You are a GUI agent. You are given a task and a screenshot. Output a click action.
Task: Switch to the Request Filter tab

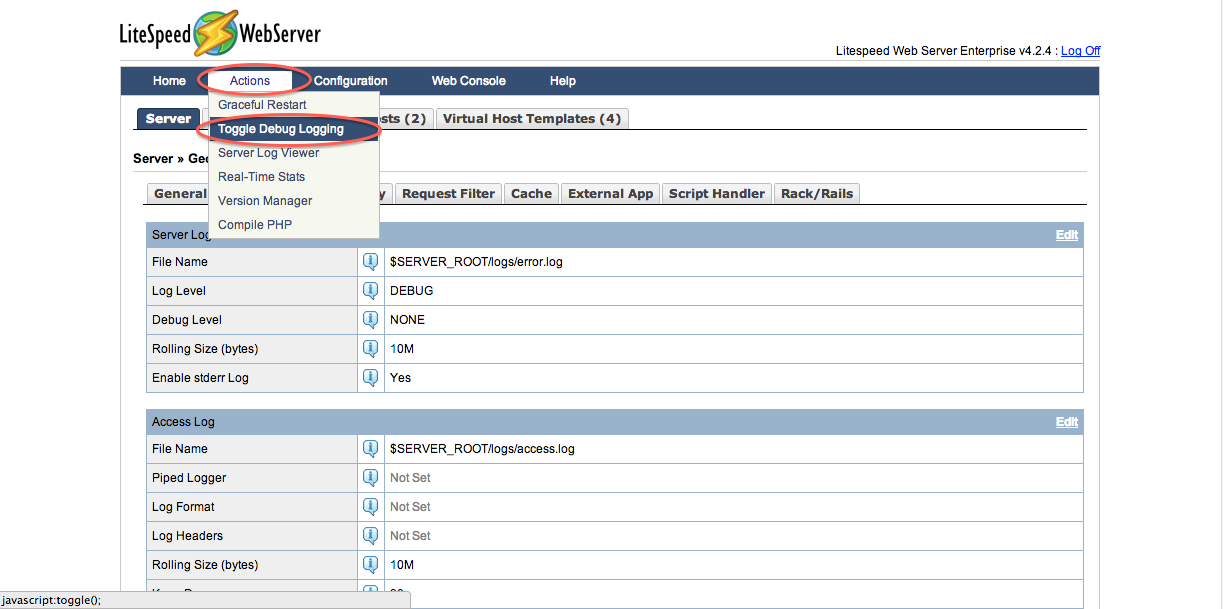click(449, 194)
